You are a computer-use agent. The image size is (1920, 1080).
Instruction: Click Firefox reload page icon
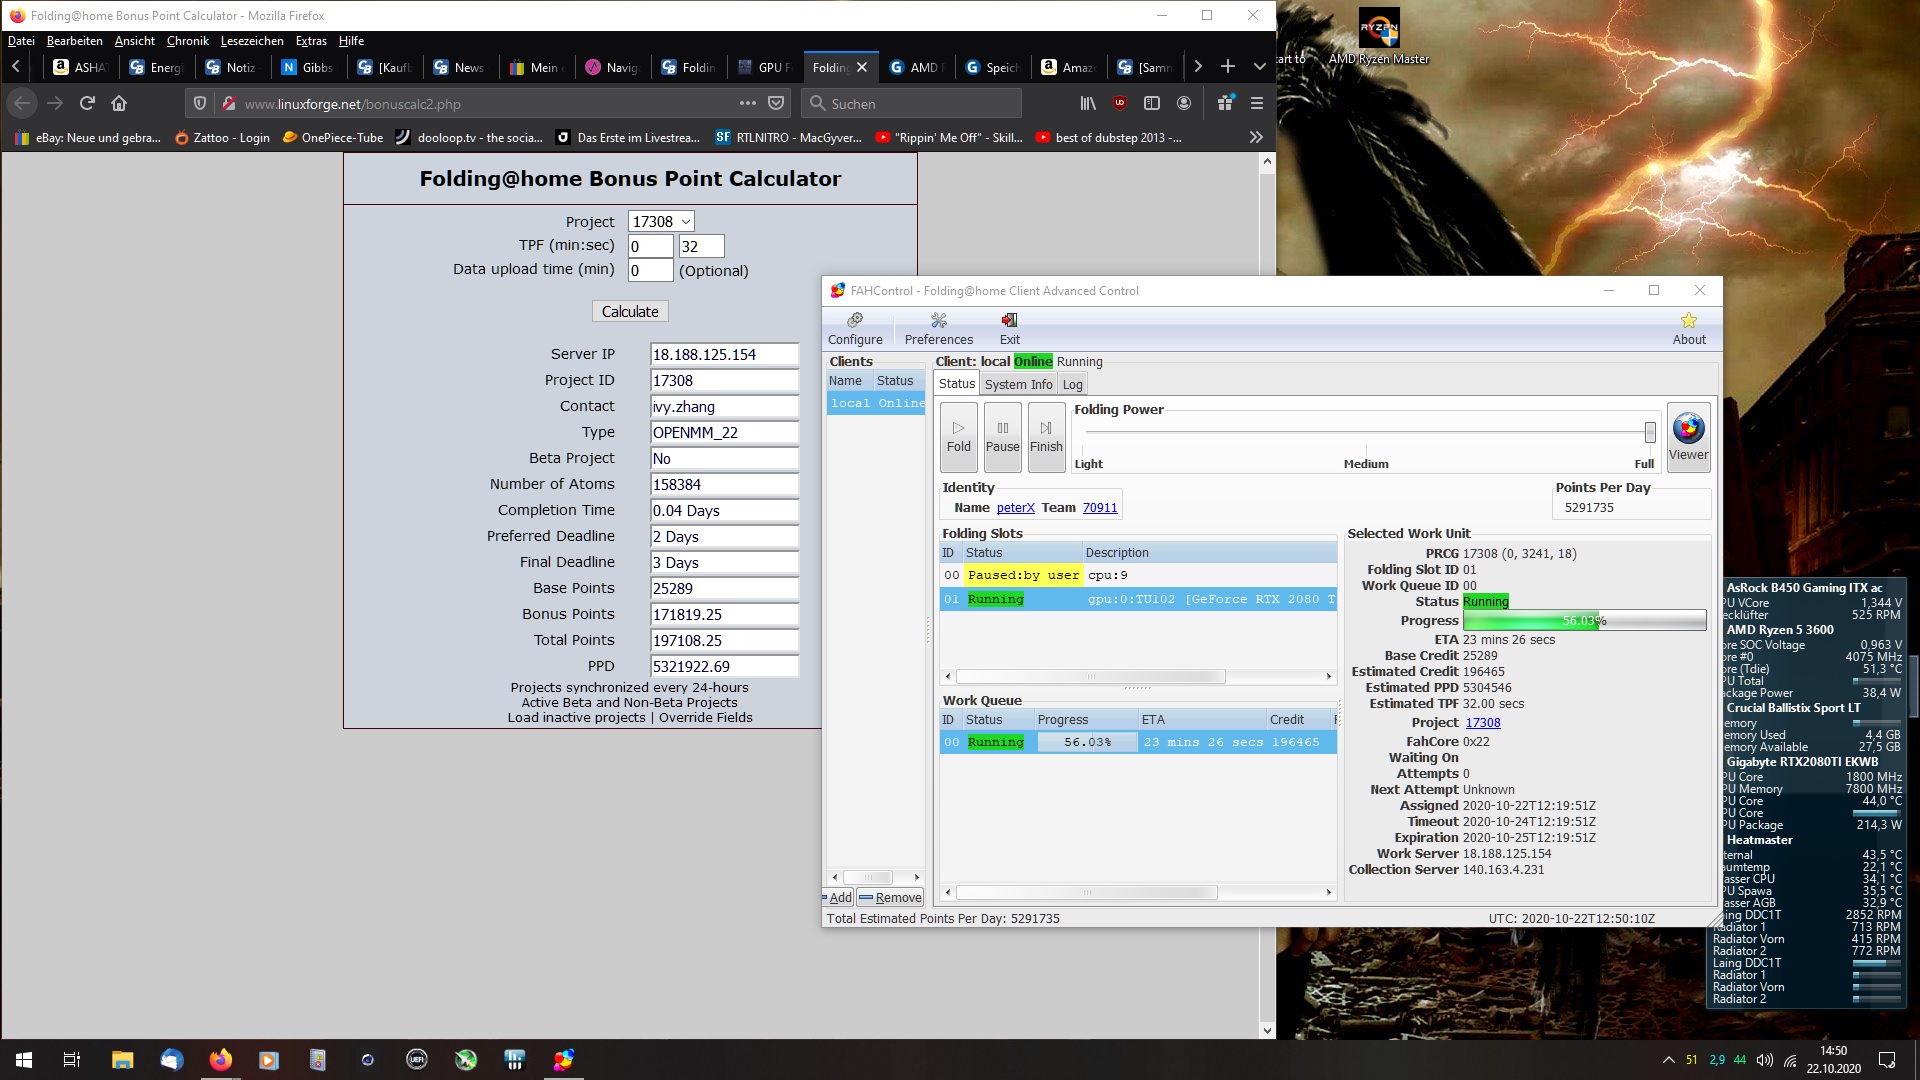(x=87, y=103)
